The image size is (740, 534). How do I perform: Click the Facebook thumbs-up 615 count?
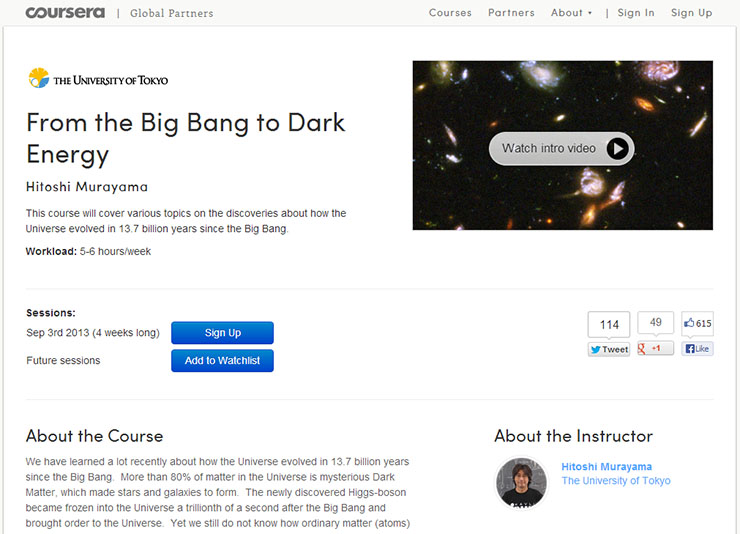tap(697, 323)
